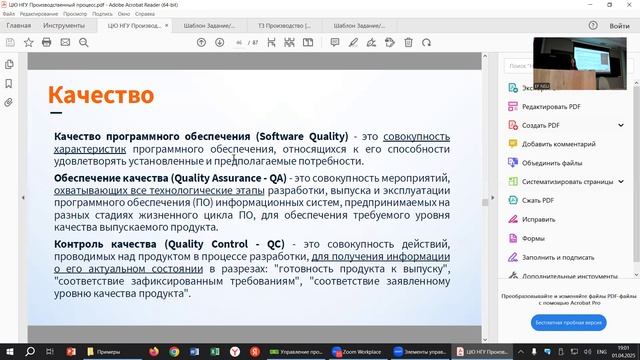Expand the Создать PDF chevron
The height and width of the screenshot is (360, 640).
click(x=621, y=125)
